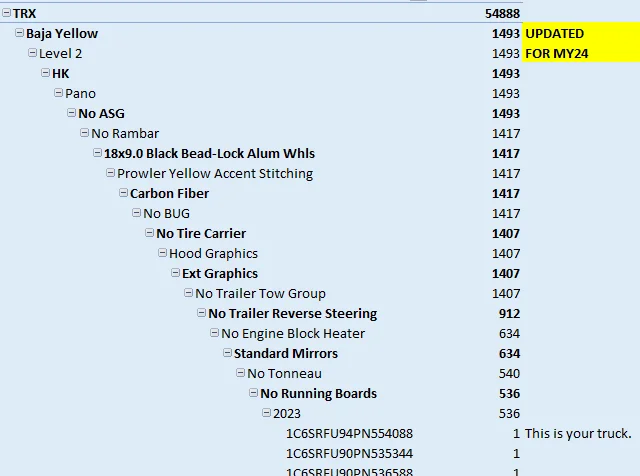
Task: Select the 2023 label cell
Action: (x=287, y=414)
